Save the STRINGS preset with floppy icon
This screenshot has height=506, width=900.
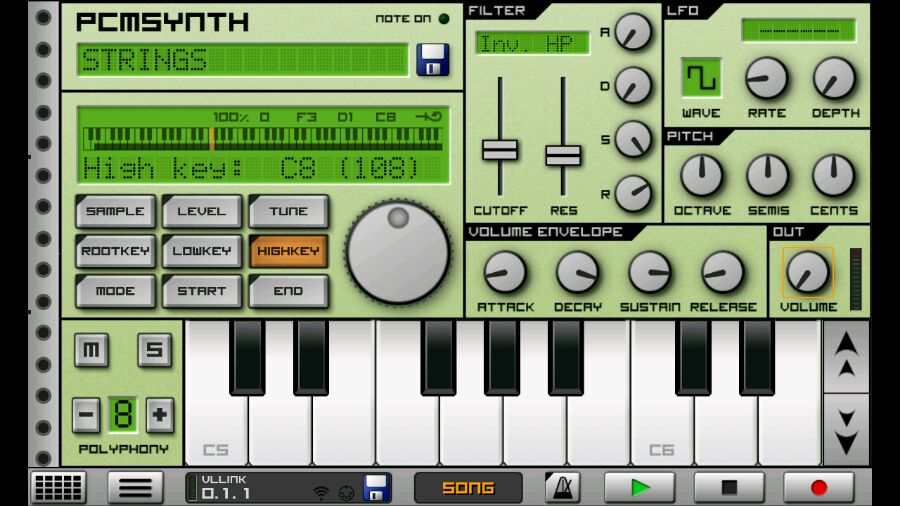pos(433,60)
